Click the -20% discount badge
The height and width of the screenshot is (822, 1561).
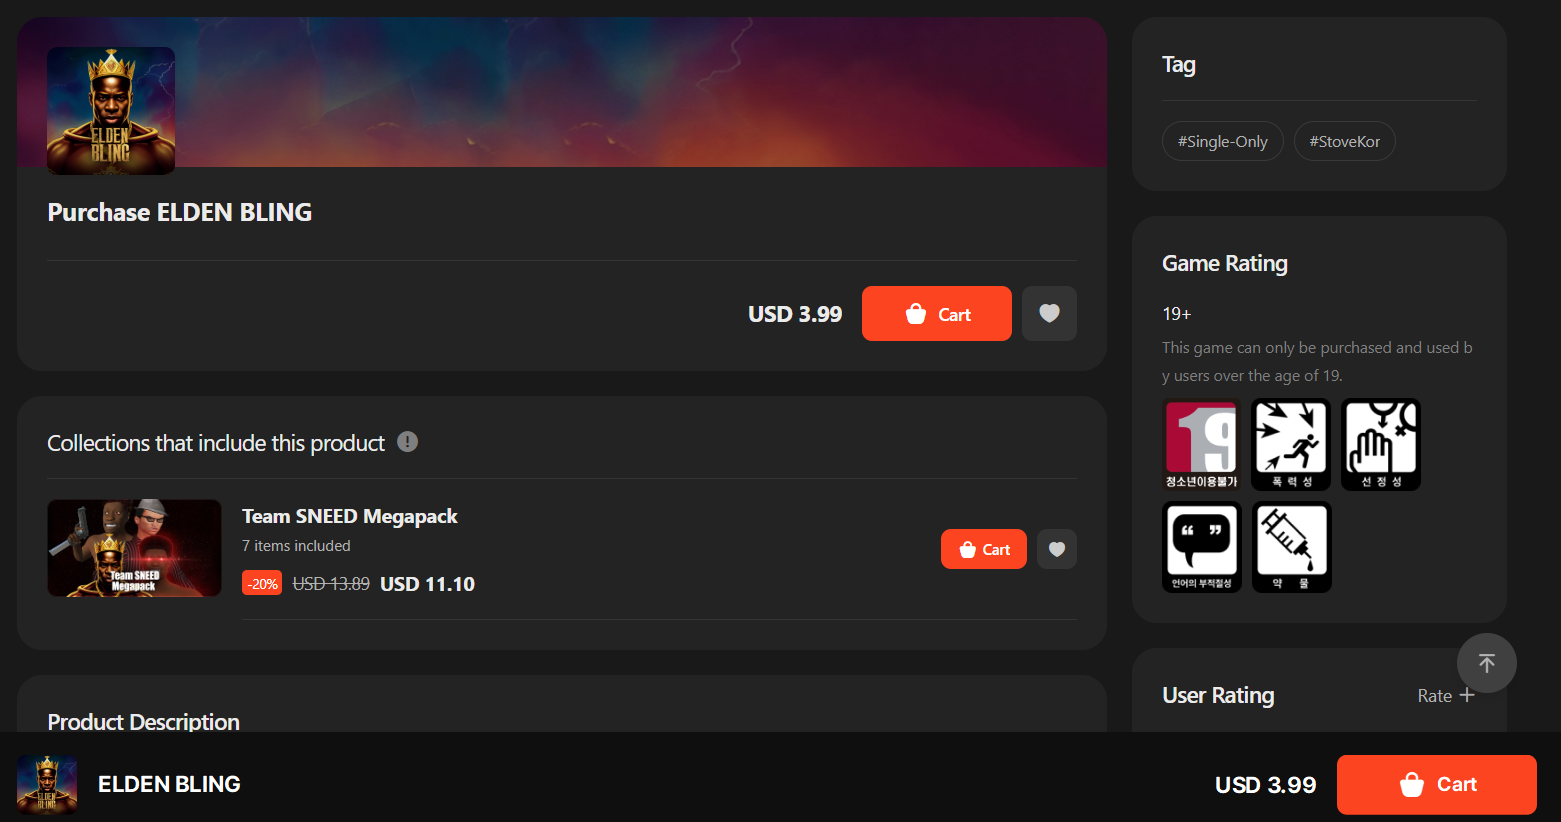tap(262, 583)
